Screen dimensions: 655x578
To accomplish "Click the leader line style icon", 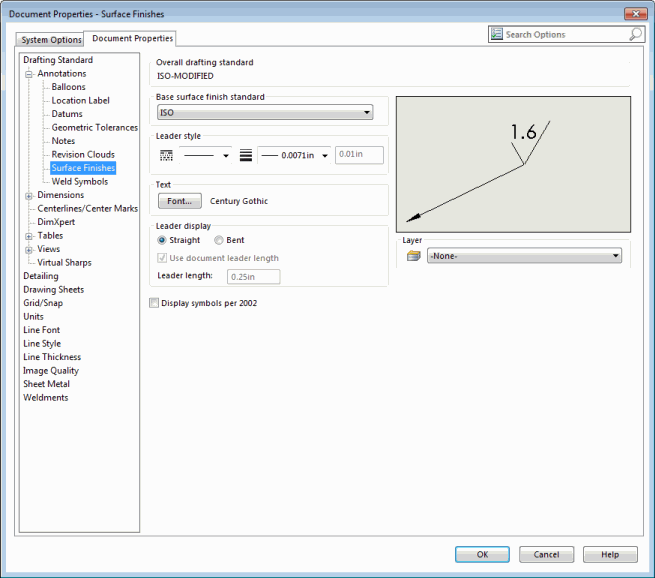I will (166, 155).
